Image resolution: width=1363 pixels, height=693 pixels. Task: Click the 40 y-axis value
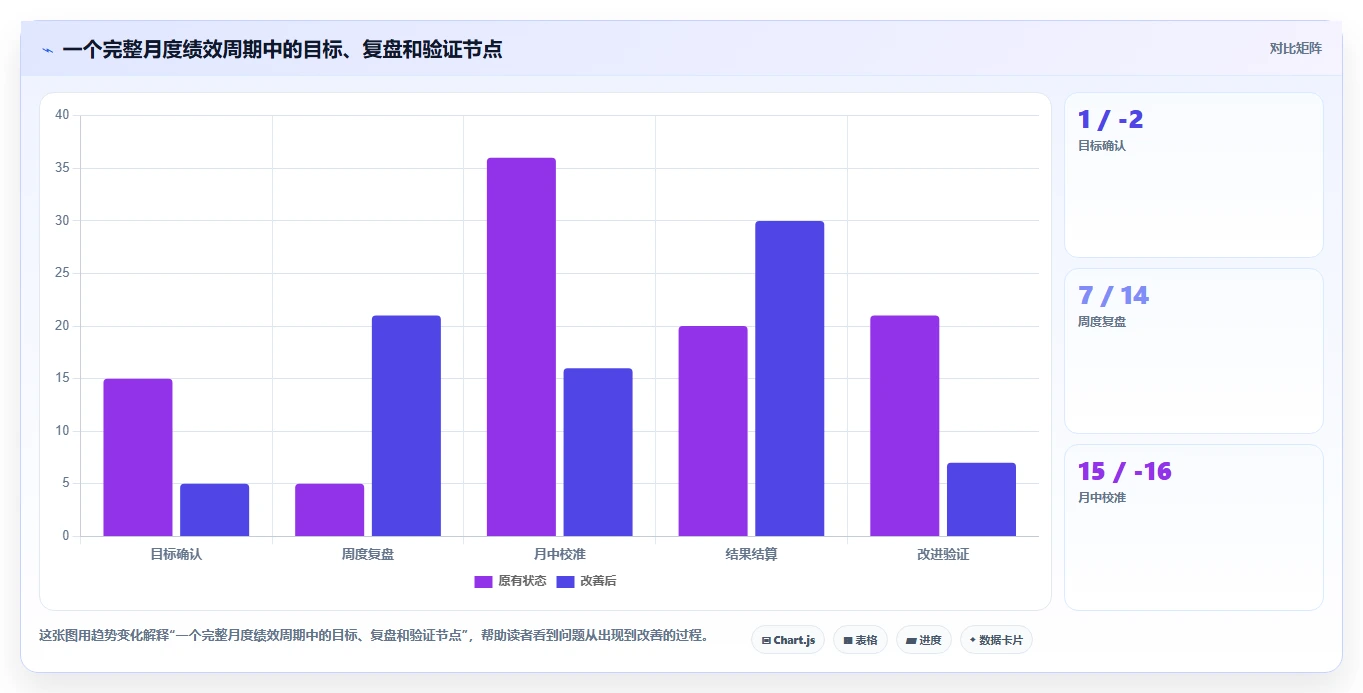[62, 115]
